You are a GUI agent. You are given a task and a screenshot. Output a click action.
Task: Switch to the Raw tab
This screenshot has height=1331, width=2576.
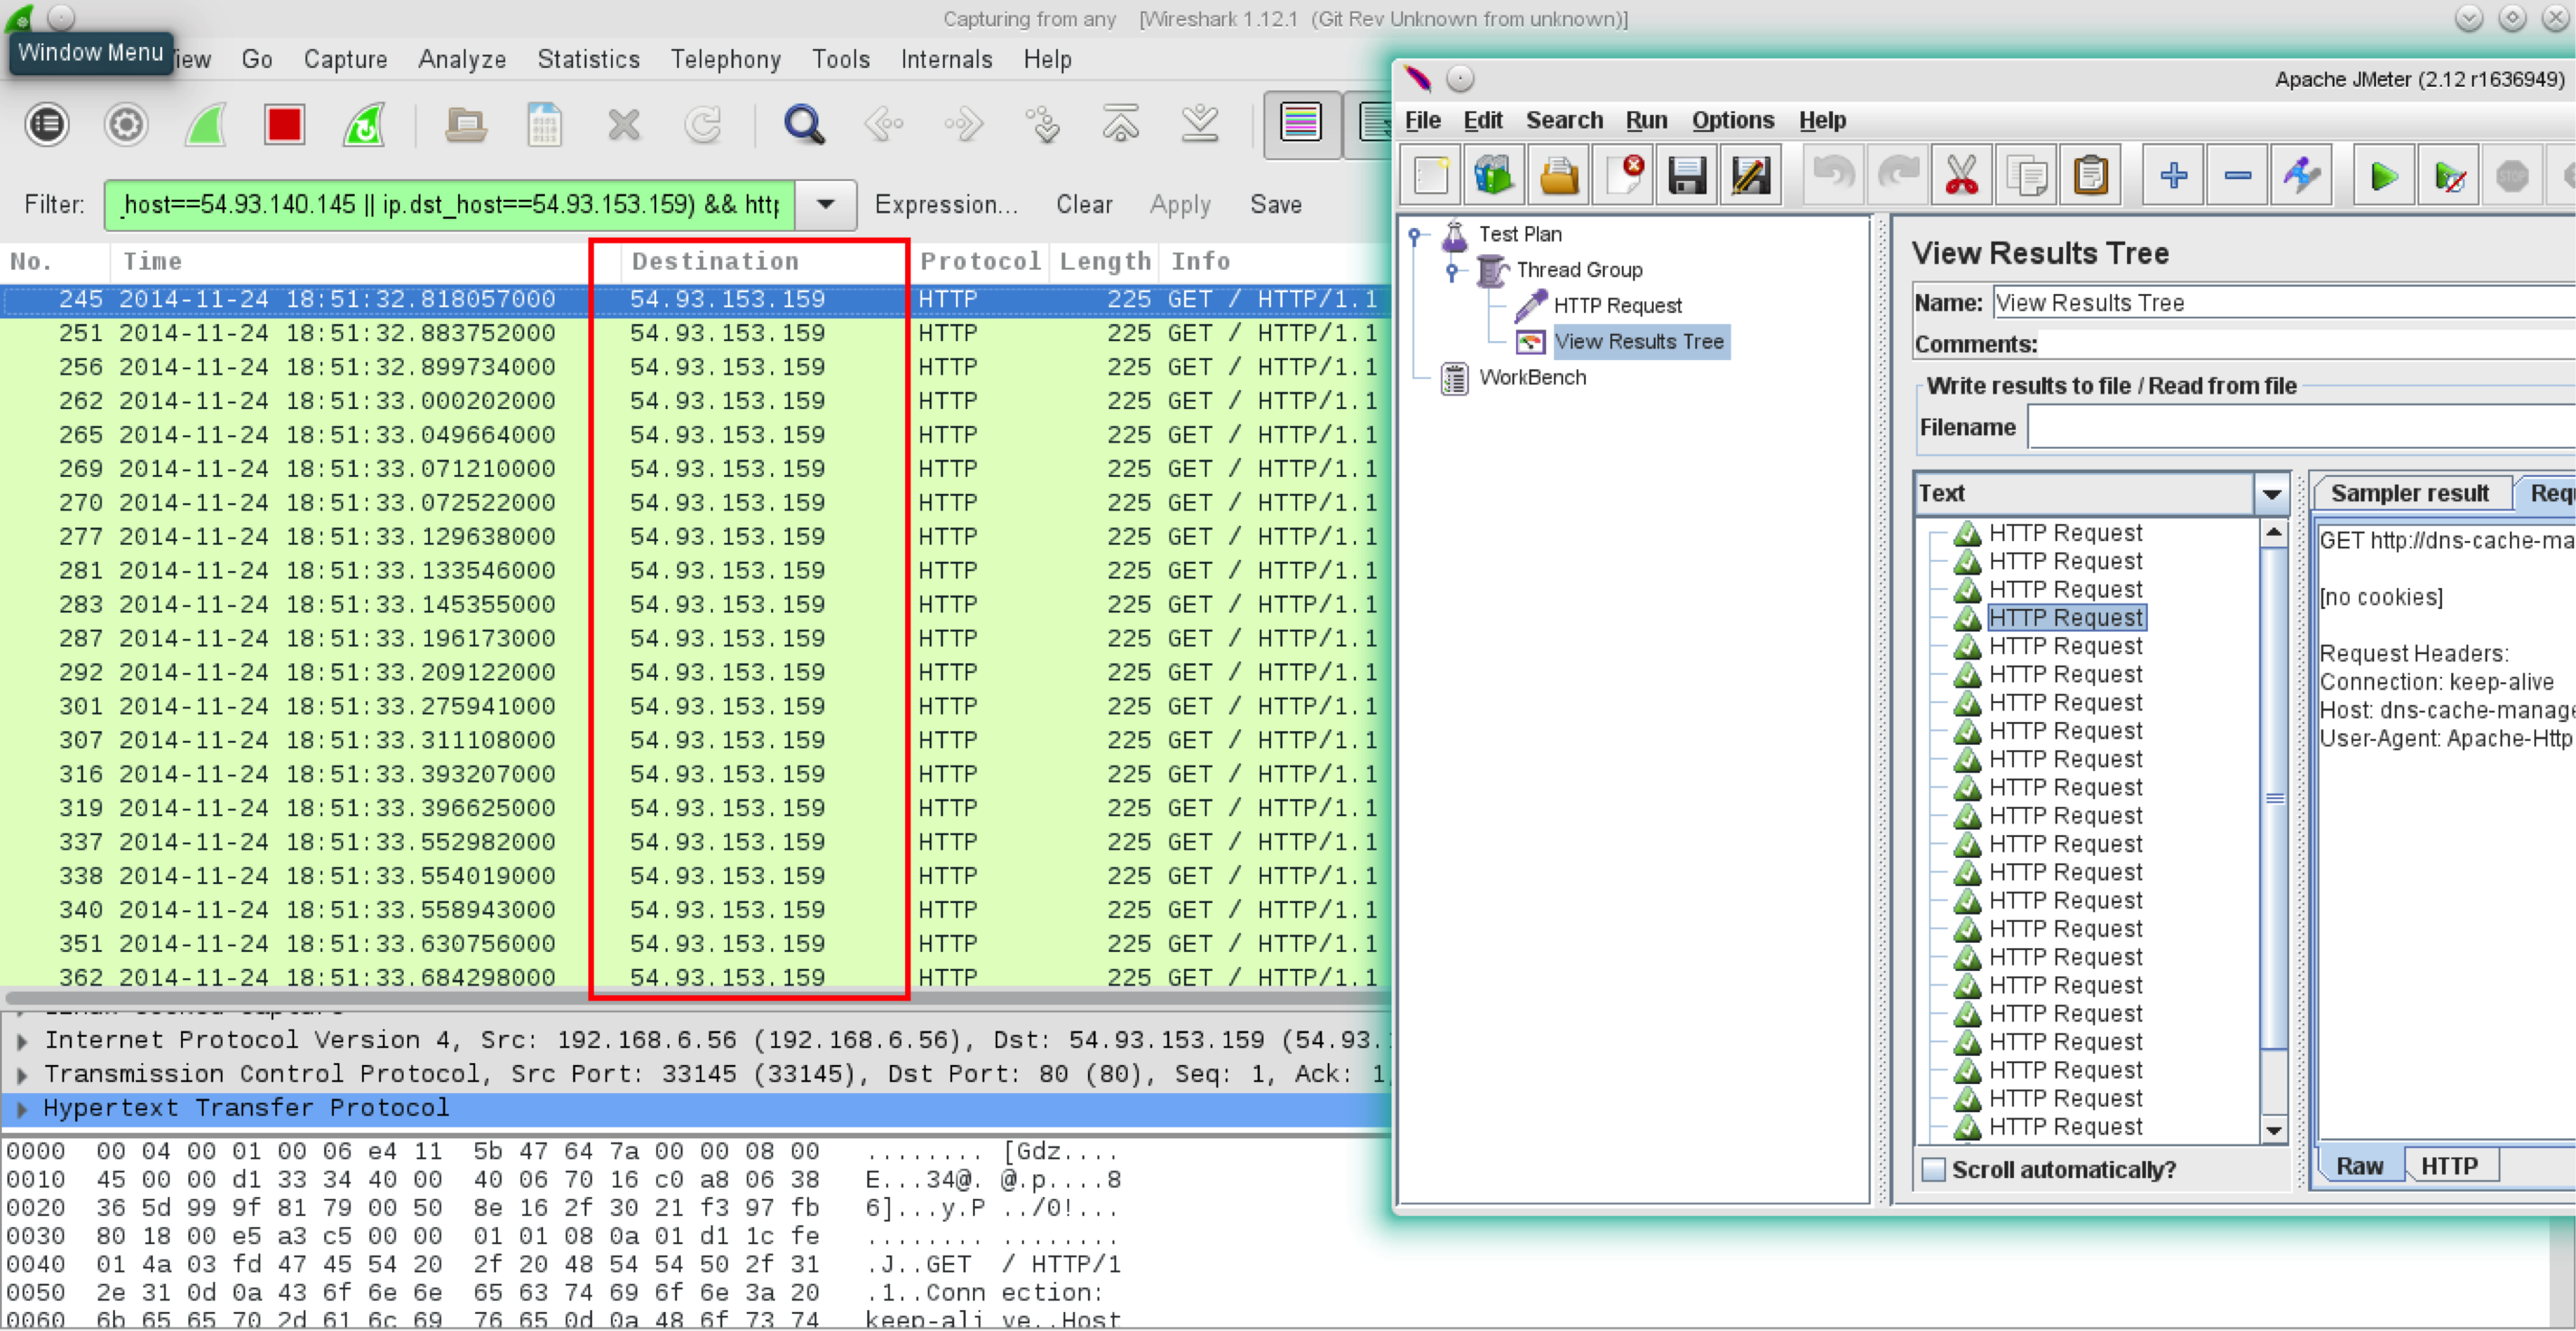pyautogui.click(x=2359, y=1166)
